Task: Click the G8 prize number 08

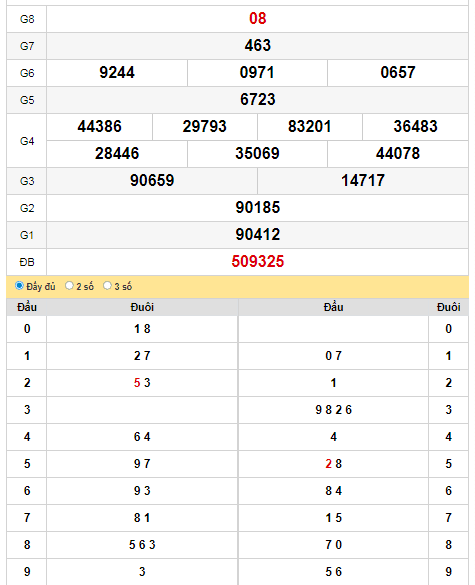Action: click(257, 19)
